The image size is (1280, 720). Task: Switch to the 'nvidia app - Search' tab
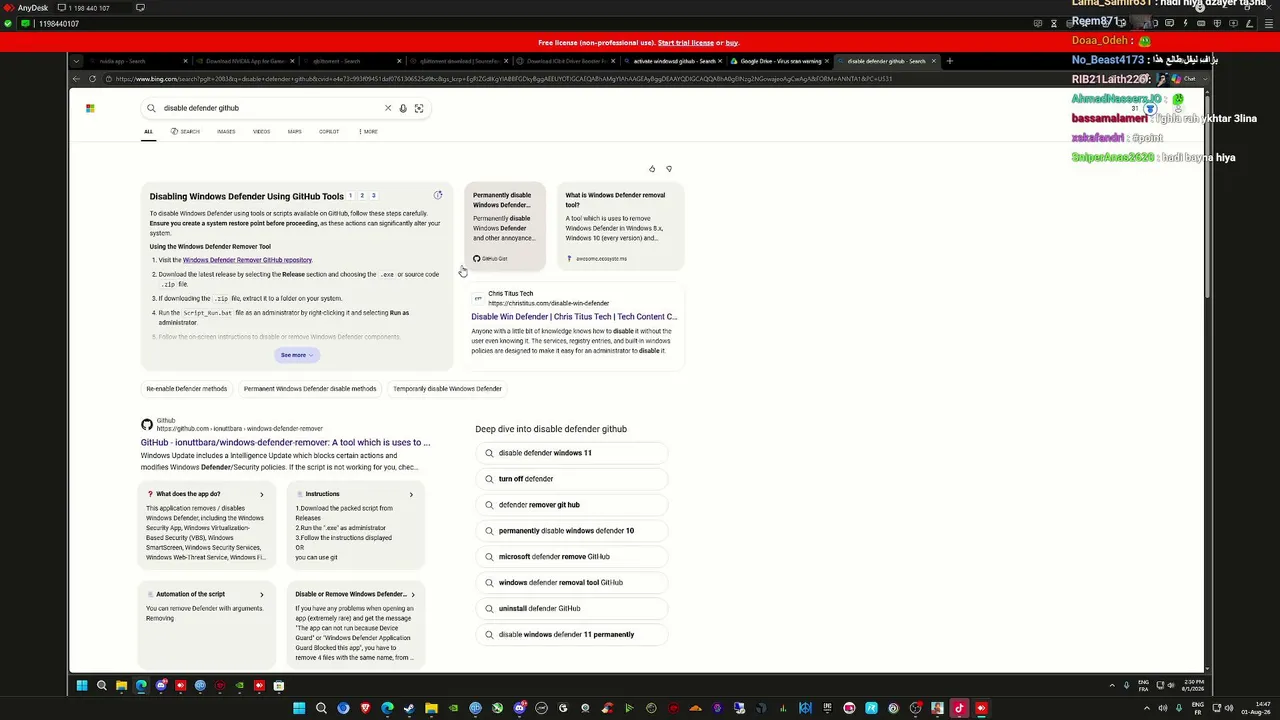[135, 61]
